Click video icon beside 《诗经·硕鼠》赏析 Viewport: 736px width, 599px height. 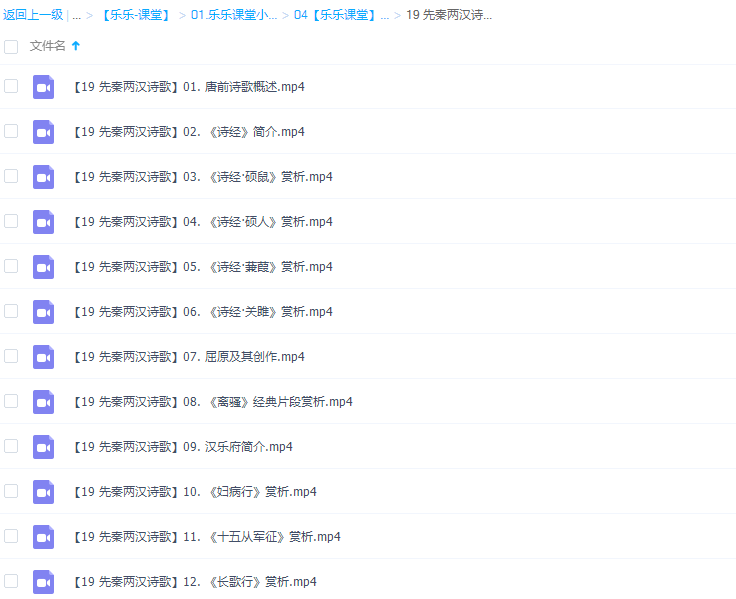(x=43, y=177)
